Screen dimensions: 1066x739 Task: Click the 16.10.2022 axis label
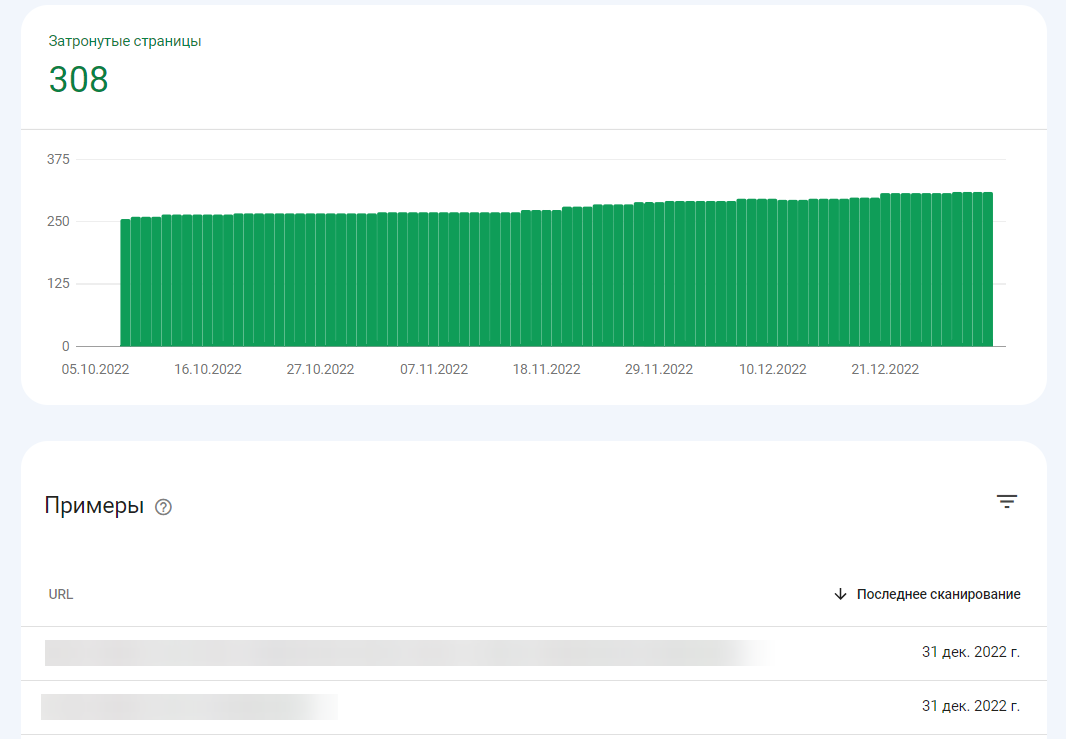(208, 369)
